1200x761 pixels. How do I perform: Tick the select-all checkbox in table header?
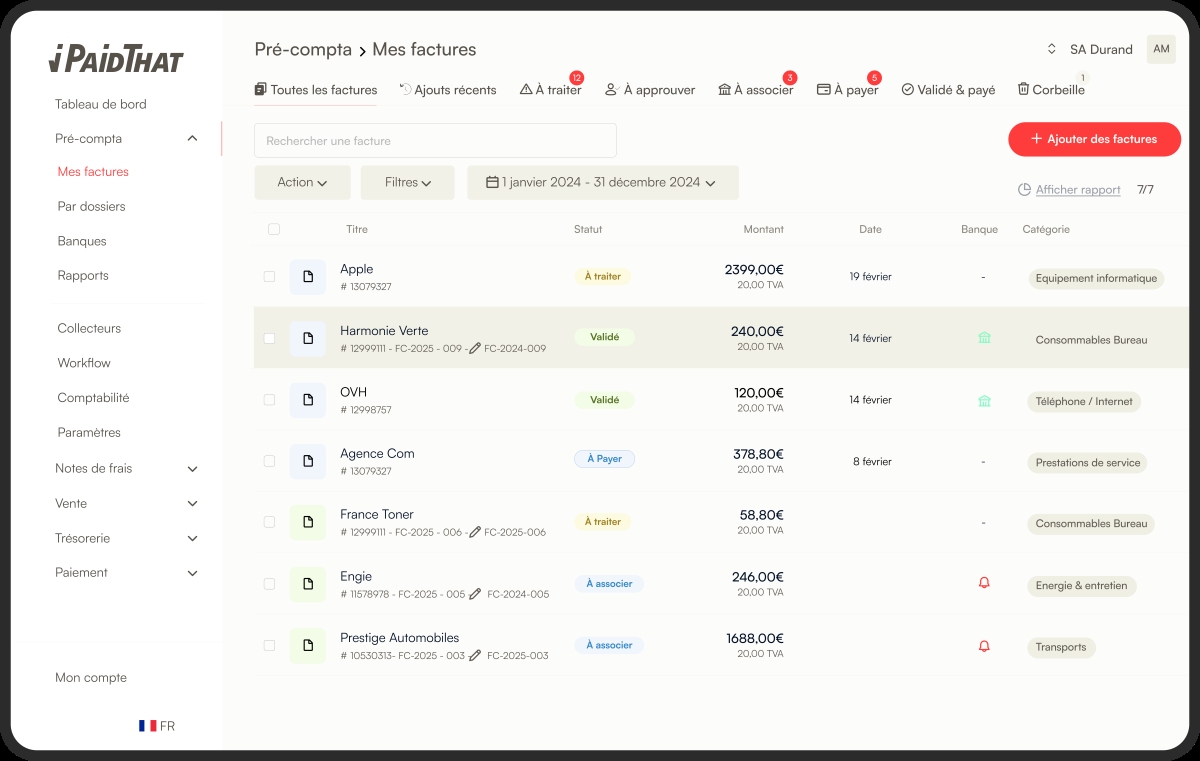[x=274, y=229]
